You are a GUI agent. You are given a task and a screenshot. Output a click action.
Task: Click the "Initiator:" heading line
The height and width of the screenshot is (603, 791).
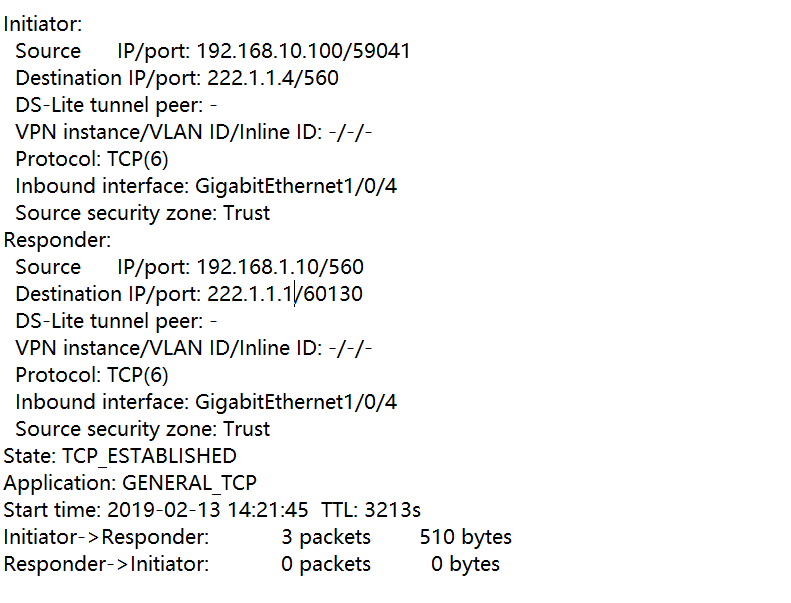(43, 24)
